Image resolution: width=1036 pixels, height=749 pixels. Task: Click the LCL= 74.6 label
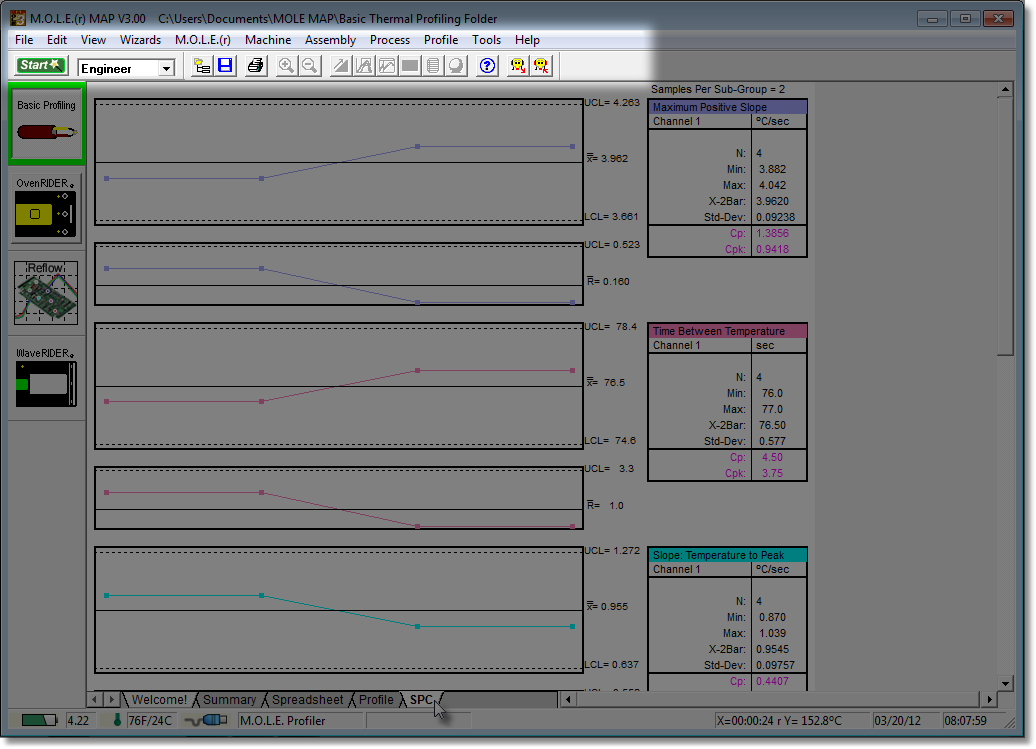[610, 441]
